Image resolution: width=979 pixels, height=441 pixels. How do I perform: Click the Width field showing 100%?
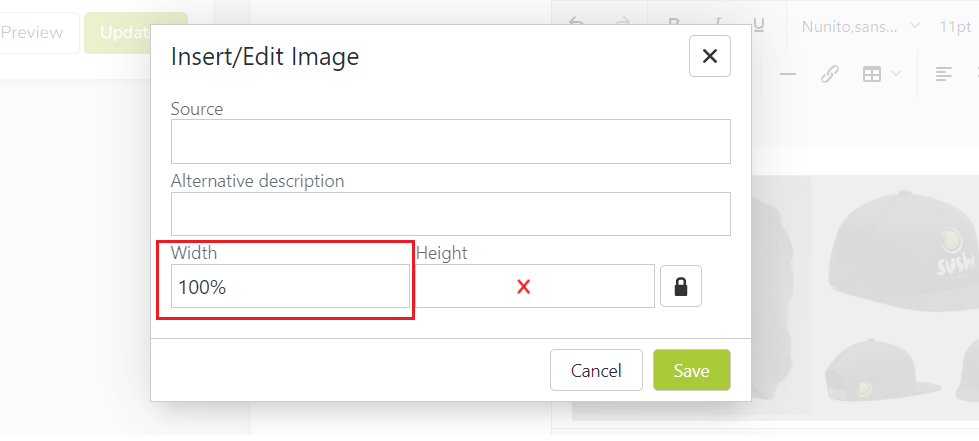click(290, 286)
